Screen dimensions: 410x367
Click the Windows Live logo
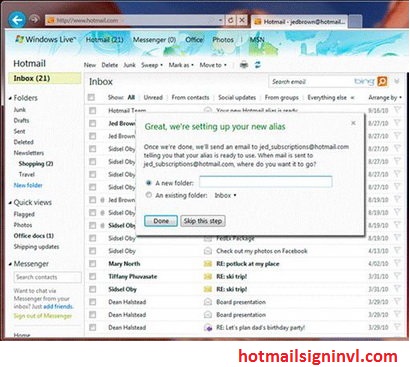46,39
